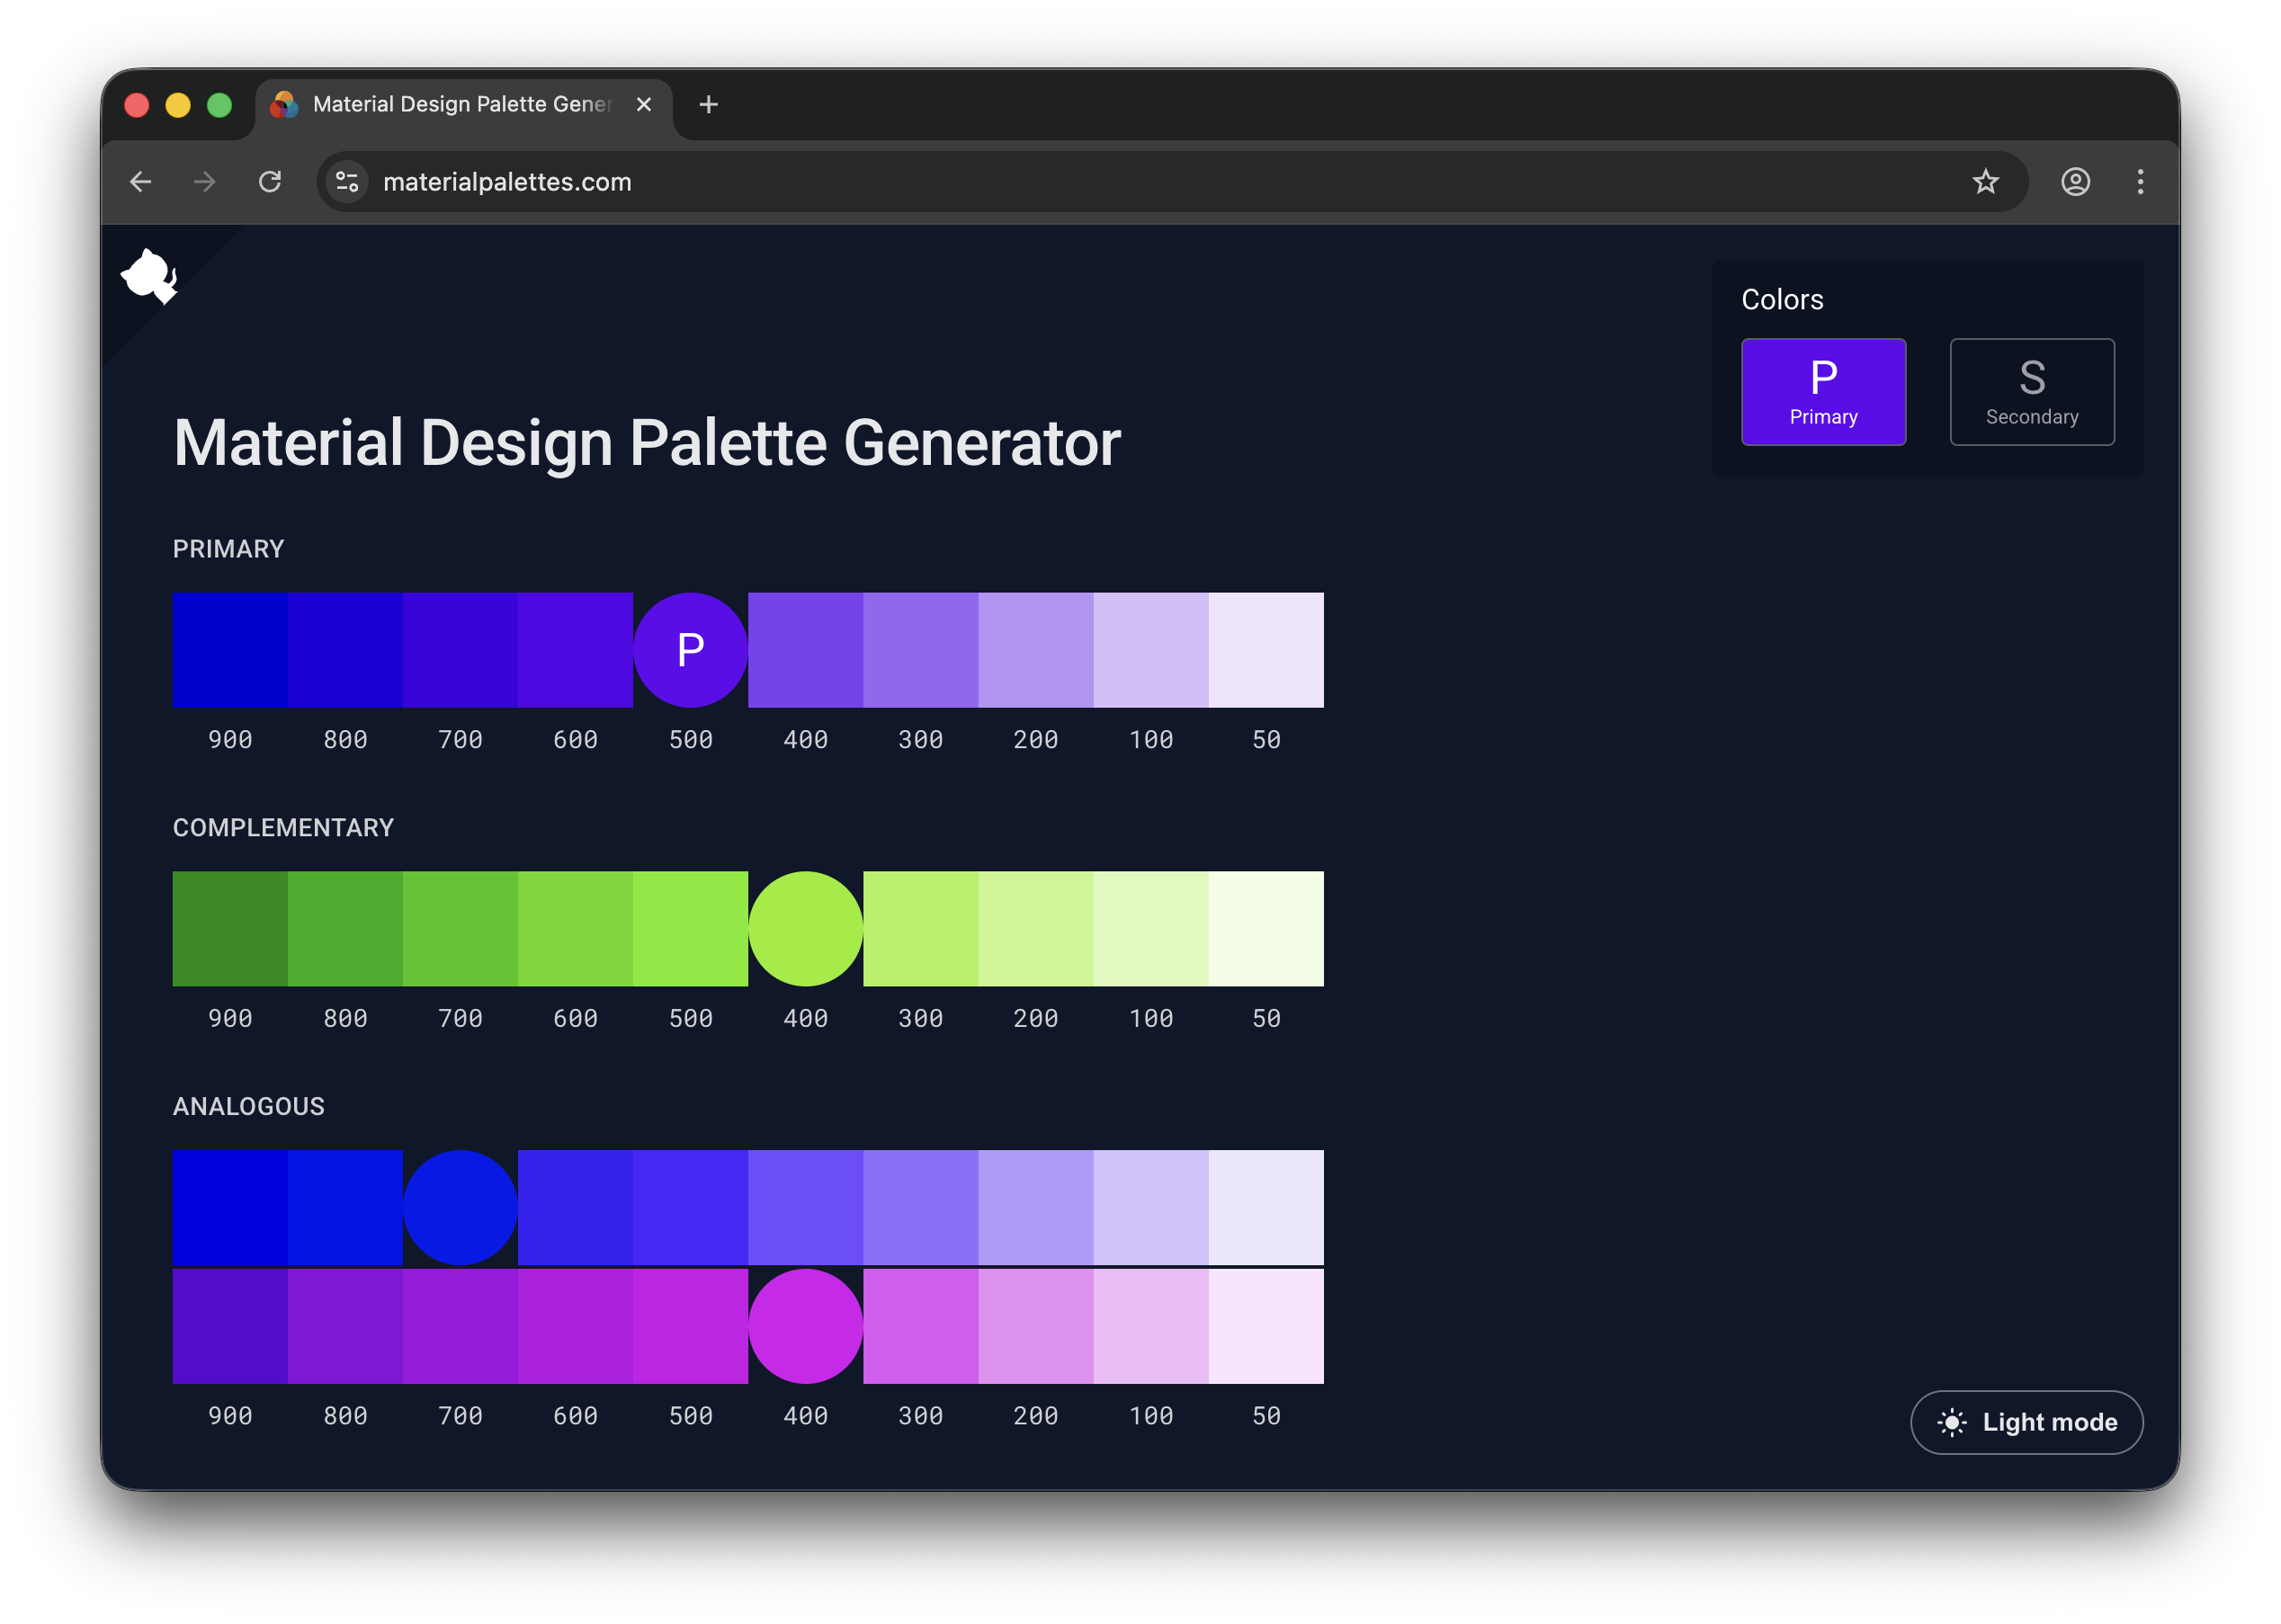Close the Material Design Palette Generator tab
Image resolution: width=2281 pixels, height=1624 pixels.
(x=644, y=103)
